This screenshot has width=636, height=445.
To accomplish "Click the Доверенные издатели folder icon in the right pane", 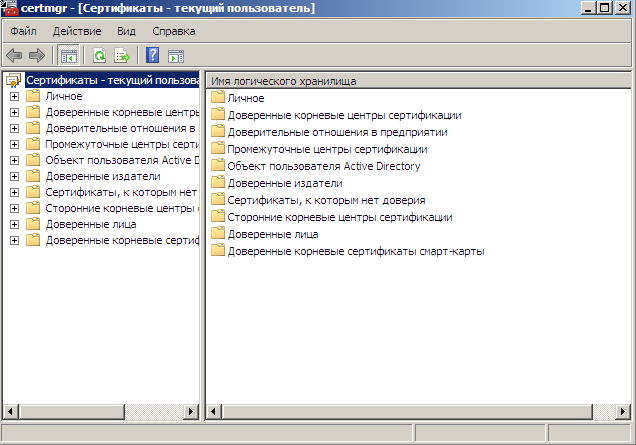I will coord(218,183).
